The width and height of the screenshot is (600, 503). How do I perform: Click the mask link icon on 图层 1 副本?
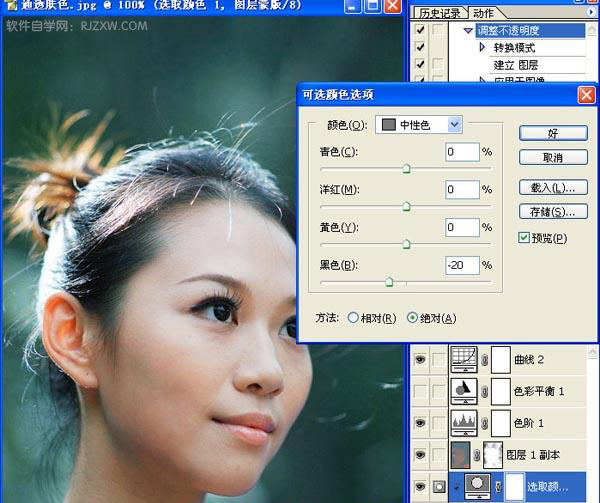[x=477, y=455]
